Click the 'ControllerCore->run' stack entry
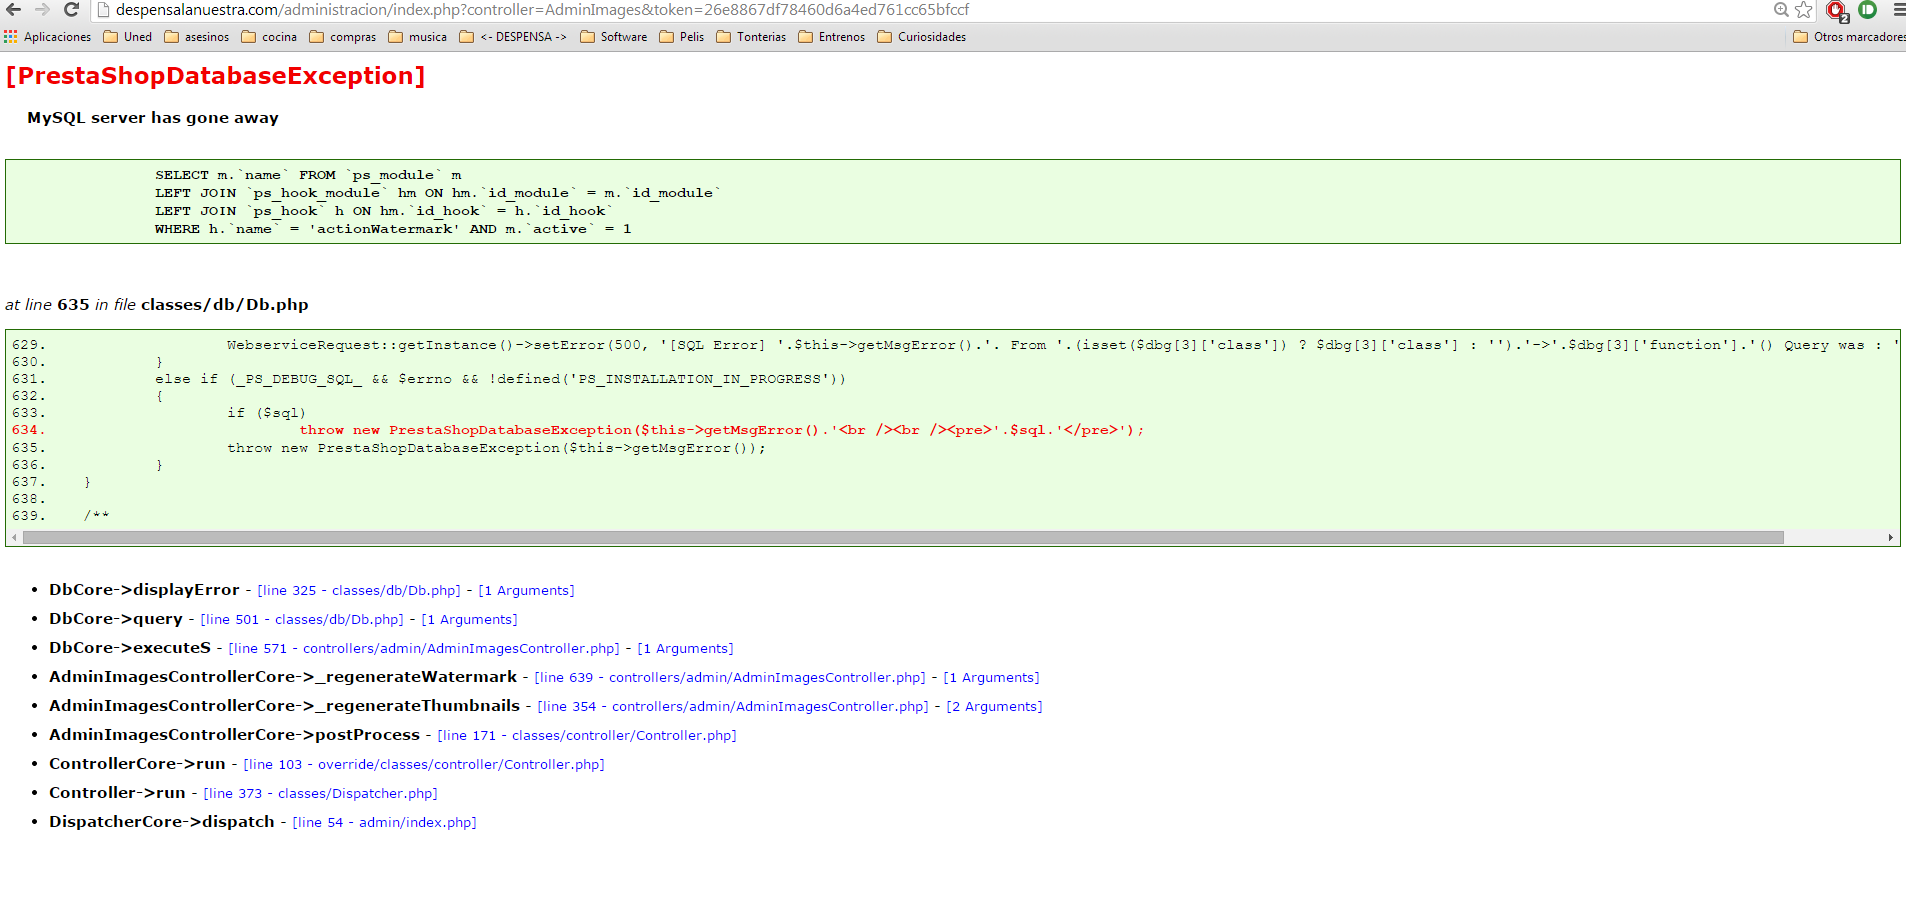 point(138,764)
